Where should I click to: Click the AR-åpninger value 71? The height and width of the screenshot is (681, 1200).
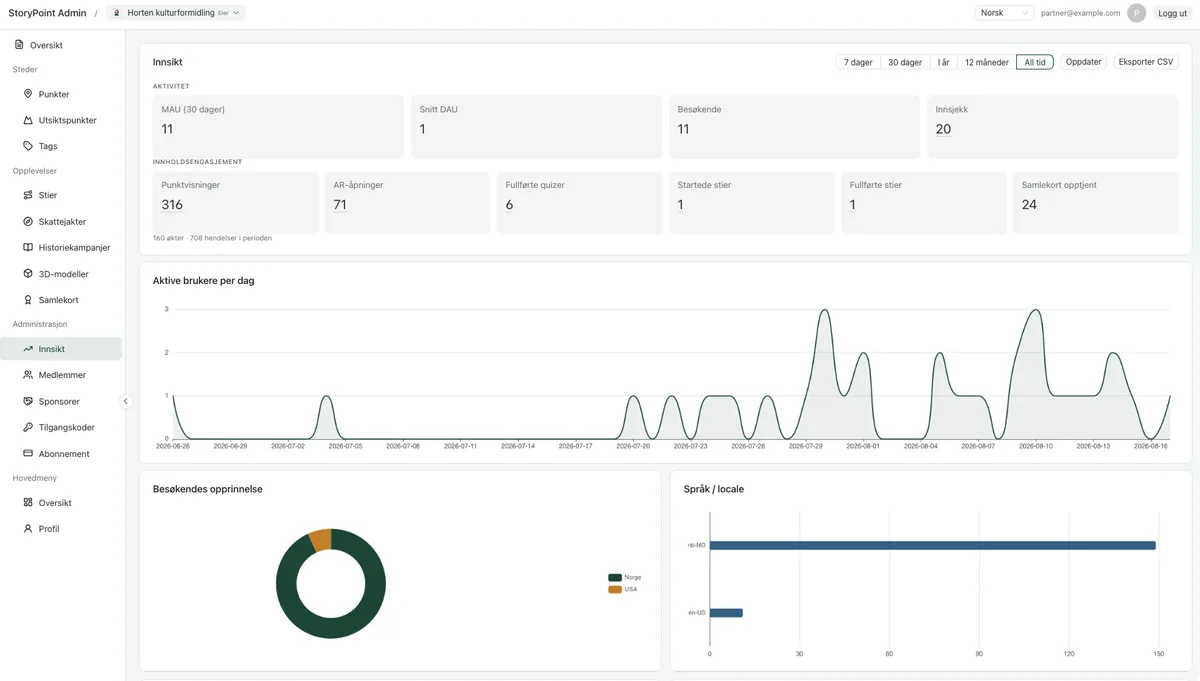pos(340,205)
